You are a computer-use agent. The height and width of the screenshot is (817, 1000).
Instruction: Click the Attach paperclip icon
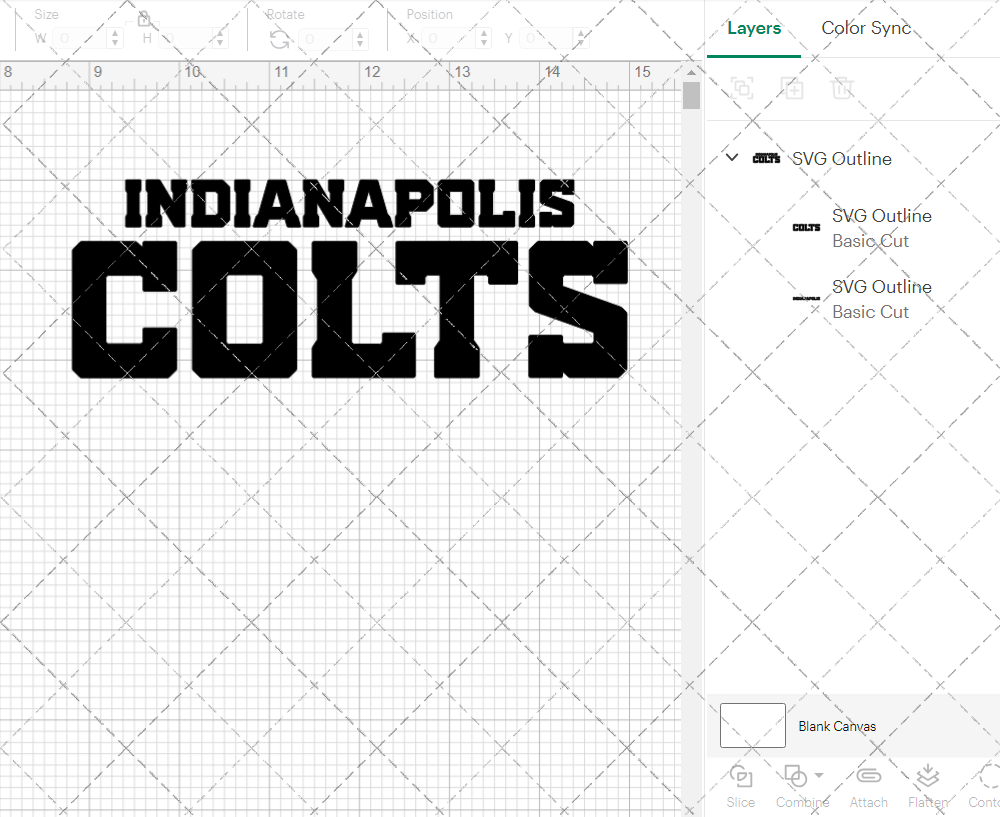coord(868,777)
